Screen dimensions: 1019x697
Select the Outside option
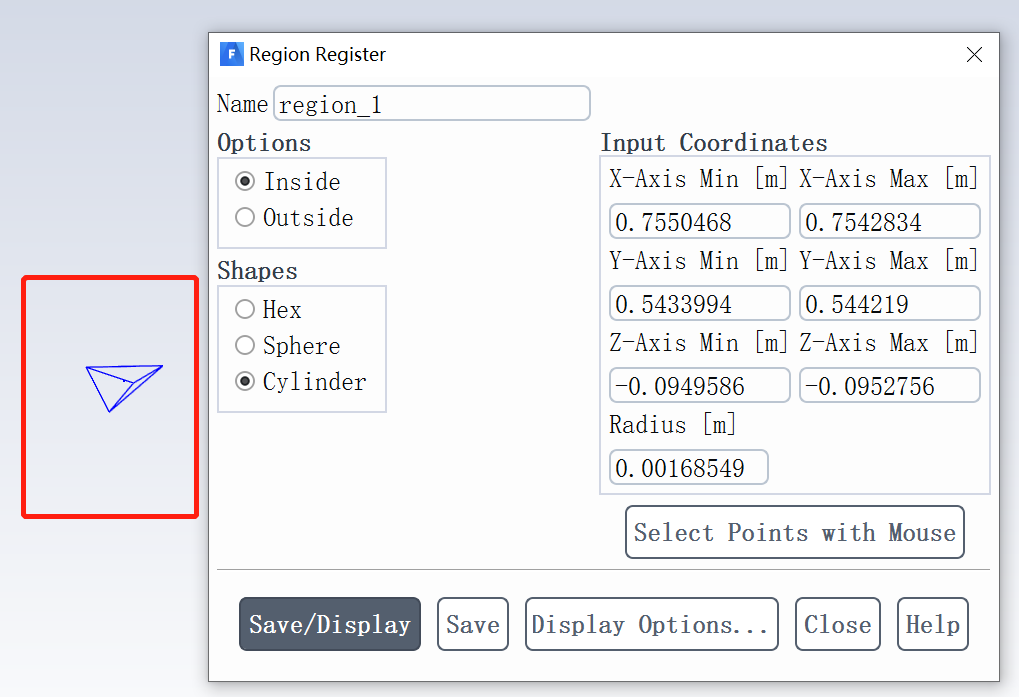[245, 218]
